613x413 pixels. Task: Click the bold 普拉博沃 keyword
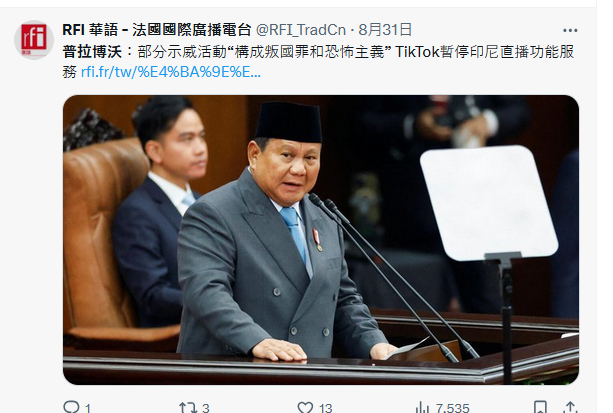(92, 52)
